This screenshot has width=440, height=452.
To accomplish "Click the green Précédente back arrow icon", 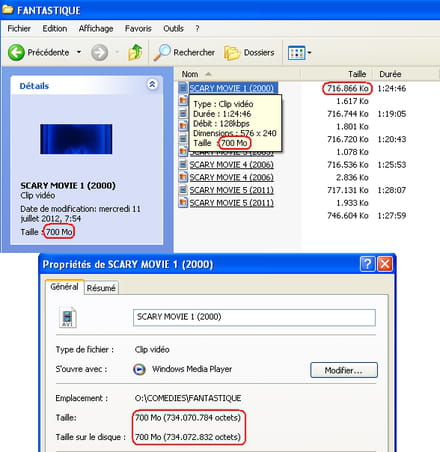I will (x=16, y=52).
